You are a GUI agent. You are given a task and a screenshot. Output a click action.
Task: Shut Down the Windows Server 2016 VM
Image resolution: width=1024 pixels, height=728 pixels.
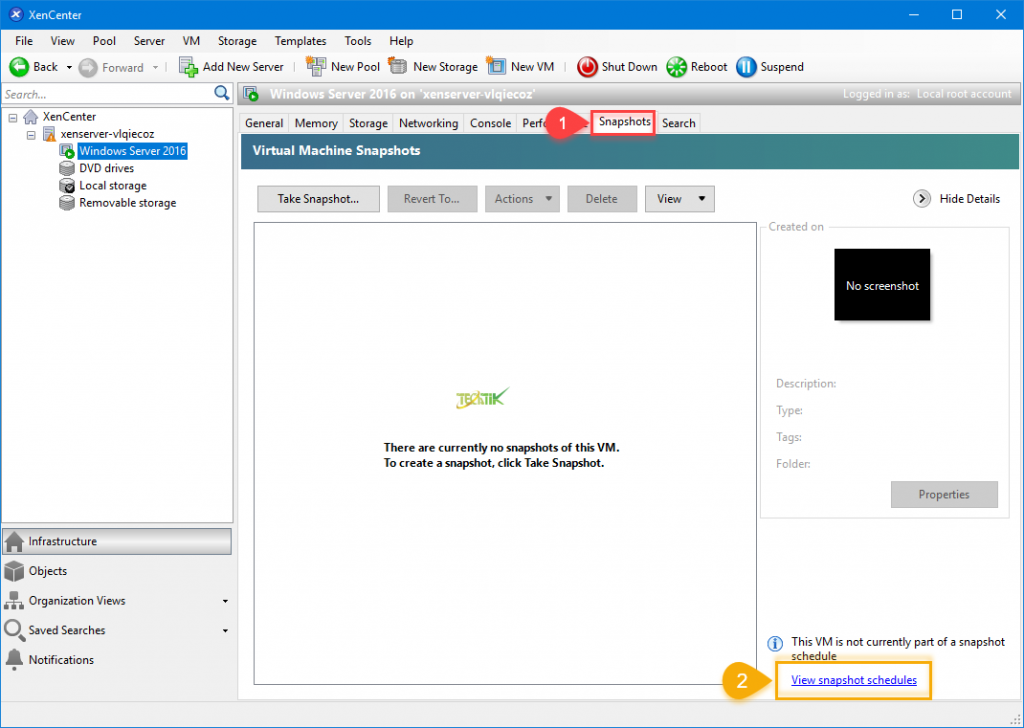click(x=616, y=66)
